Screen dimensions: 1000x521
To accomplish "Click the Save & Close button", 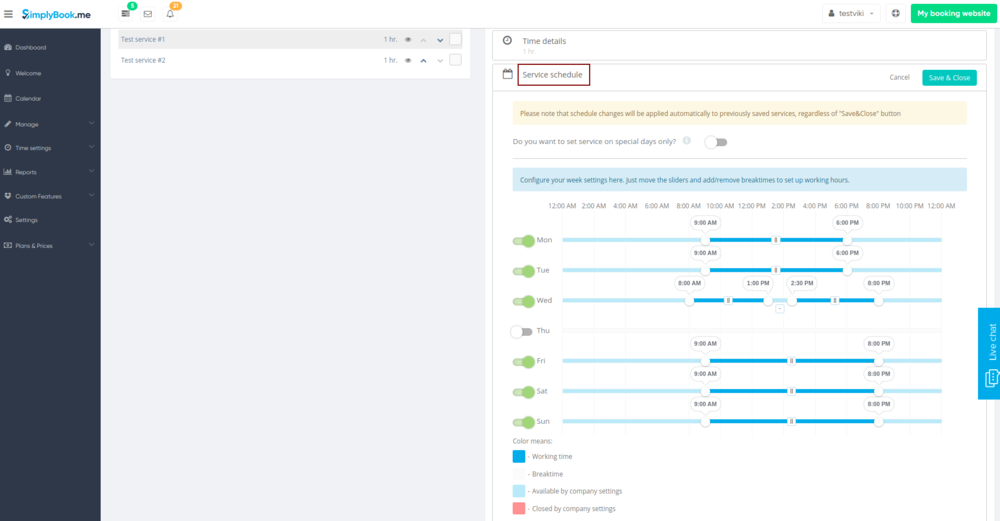I will point(949,78).
